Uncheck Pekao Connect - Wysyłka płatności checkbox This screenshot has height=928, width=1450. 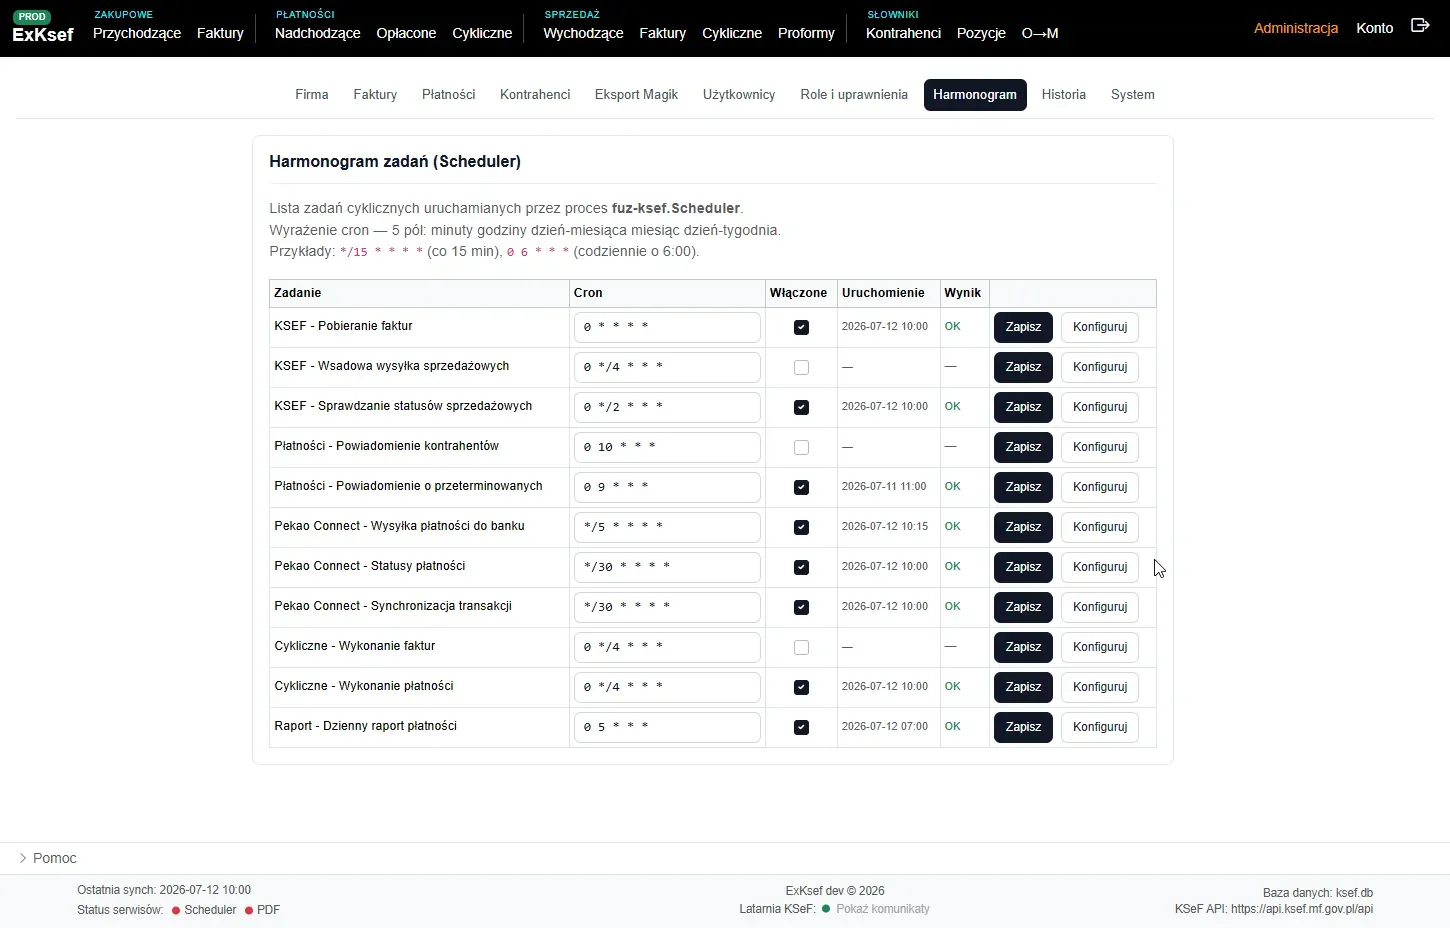[x=801, y=527]
